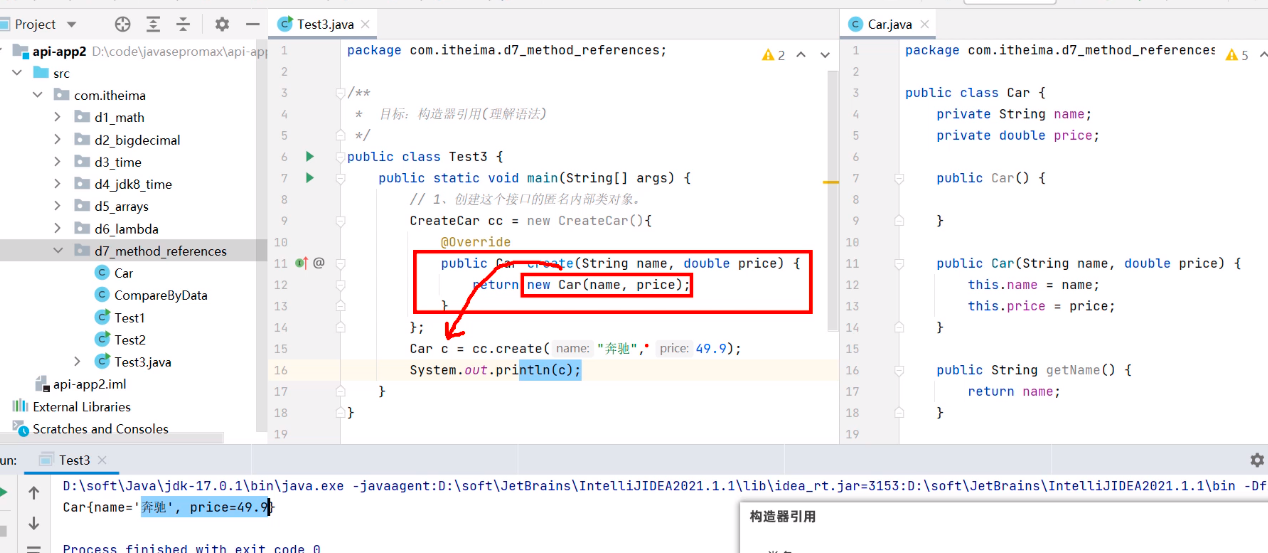This screenshot has width=1268, height=553.
Task: Expand the d5_arrays package
Action: click(58, 206)
